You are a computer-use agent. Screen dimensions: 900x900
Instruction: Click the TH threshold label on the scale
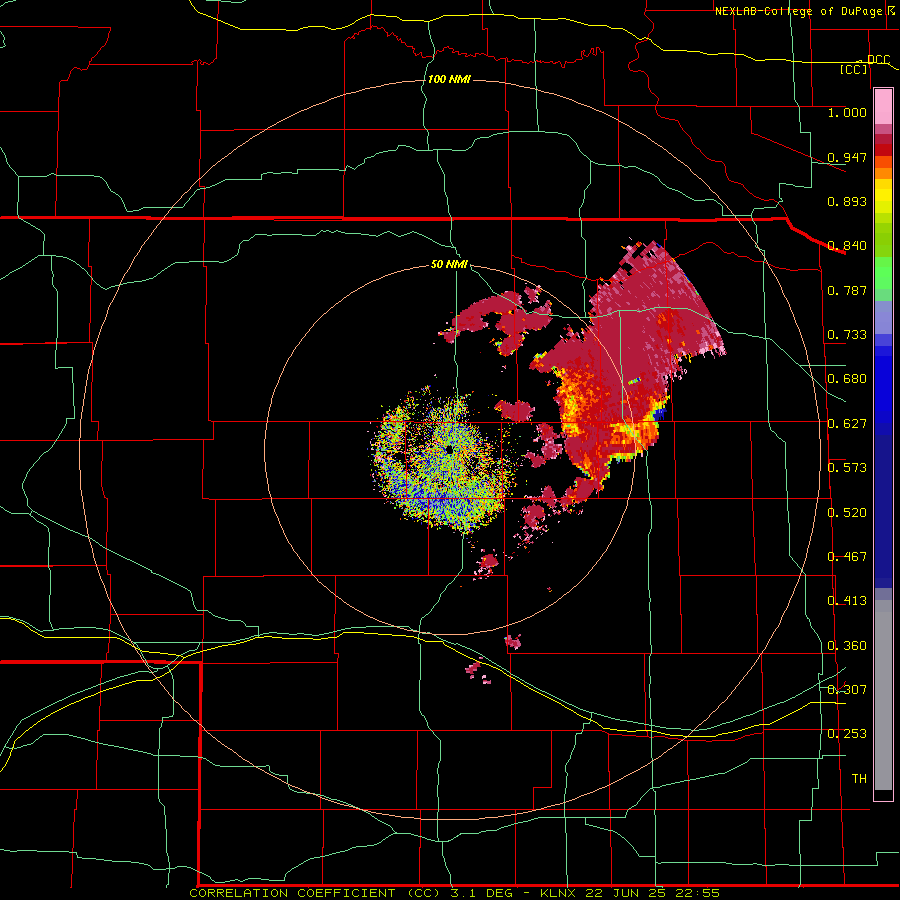point(859,779)
